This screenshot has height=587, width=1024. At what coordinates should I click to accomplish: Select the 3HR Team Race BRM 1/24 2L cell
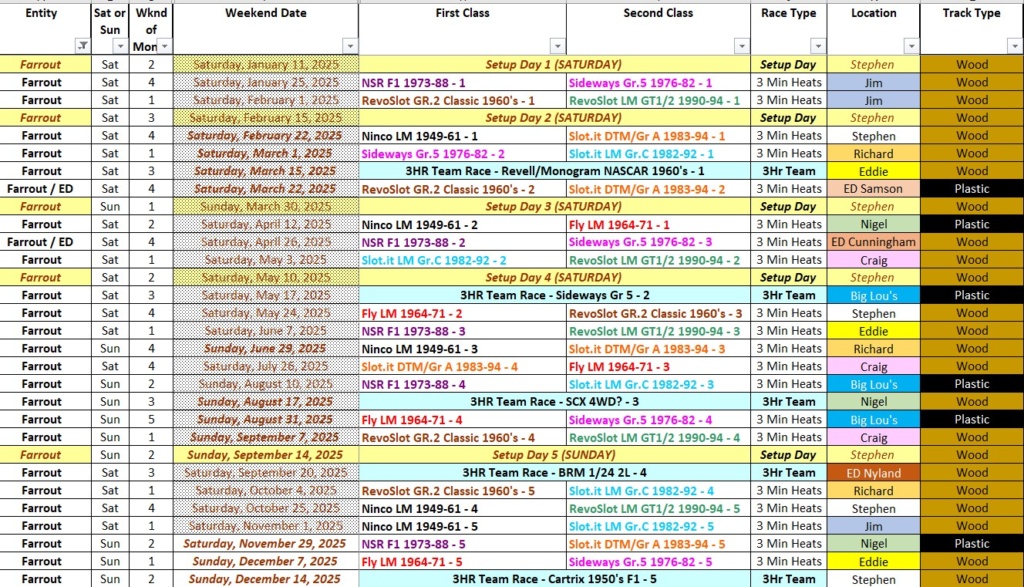click(x=553, y=473)
